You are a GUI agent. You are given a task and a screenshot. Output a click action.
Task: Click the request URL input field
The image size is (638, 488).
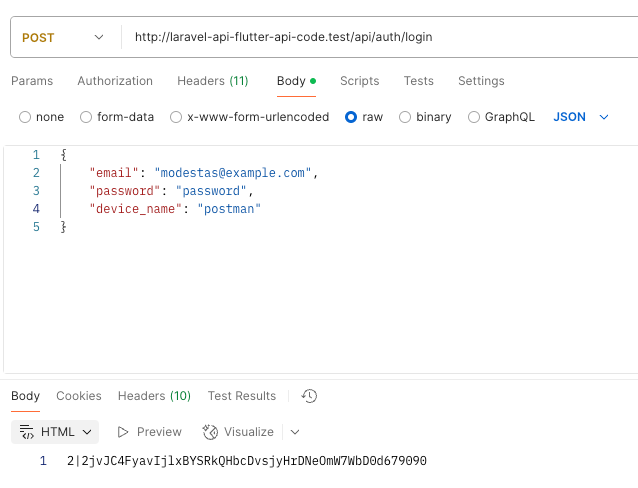(x=370, y=37)
